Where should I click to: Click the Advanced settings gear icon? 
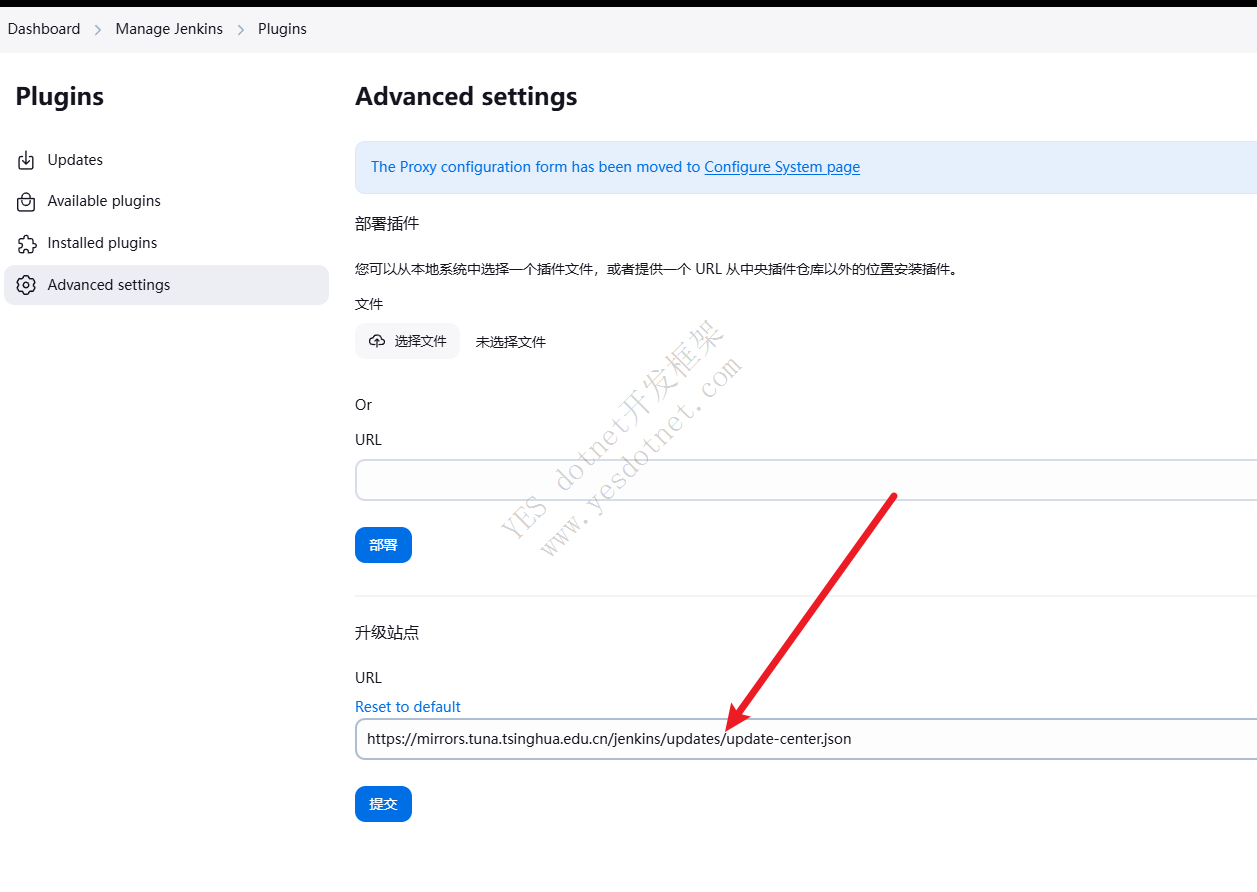(x=27, y=285)
